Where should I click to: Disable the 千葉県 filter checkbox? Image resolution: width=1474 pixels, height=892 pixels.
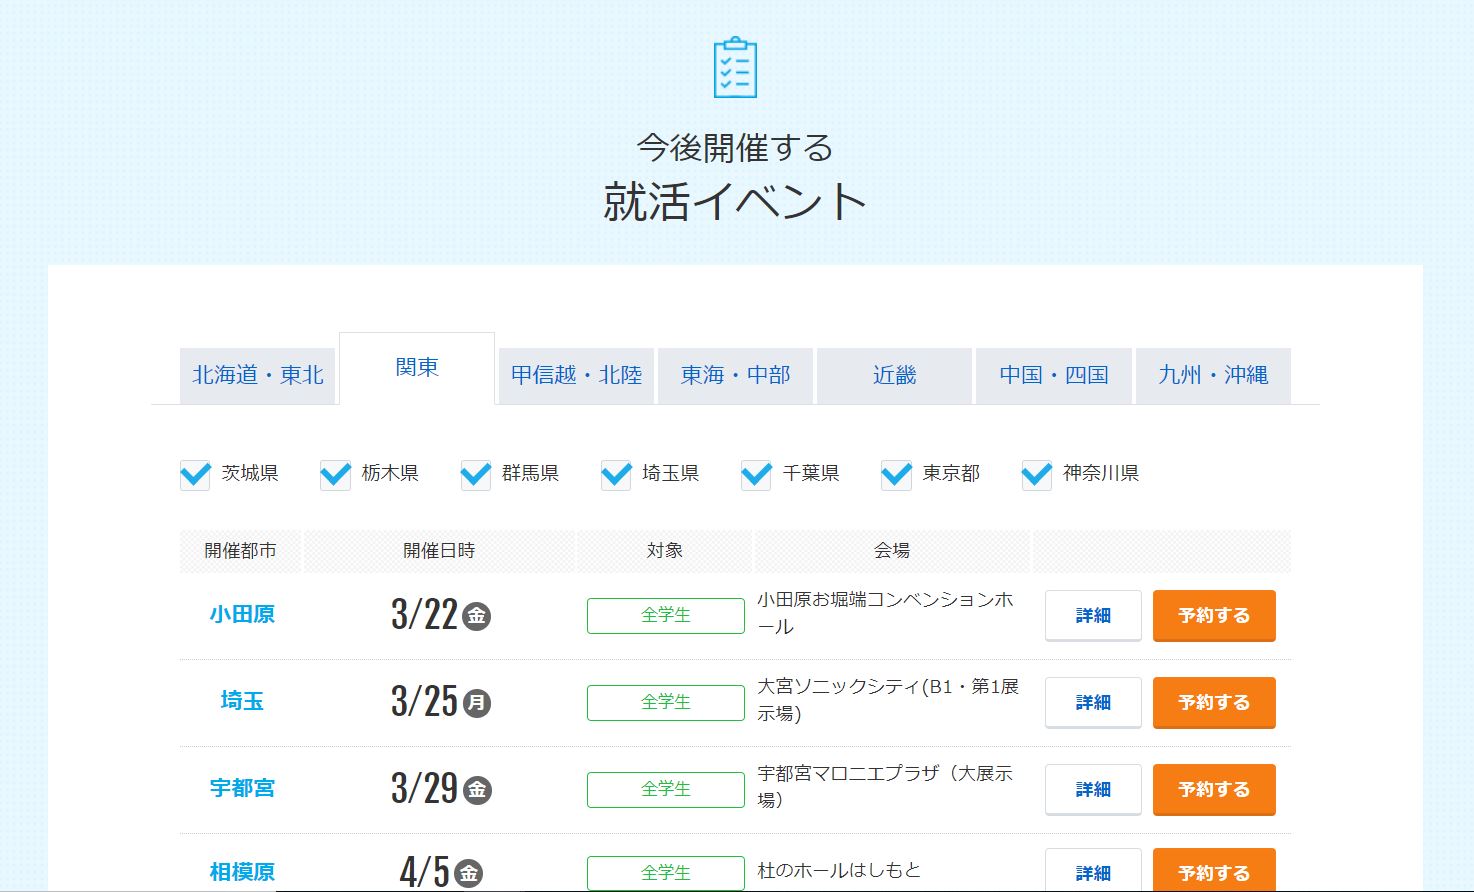click(756, 474)
